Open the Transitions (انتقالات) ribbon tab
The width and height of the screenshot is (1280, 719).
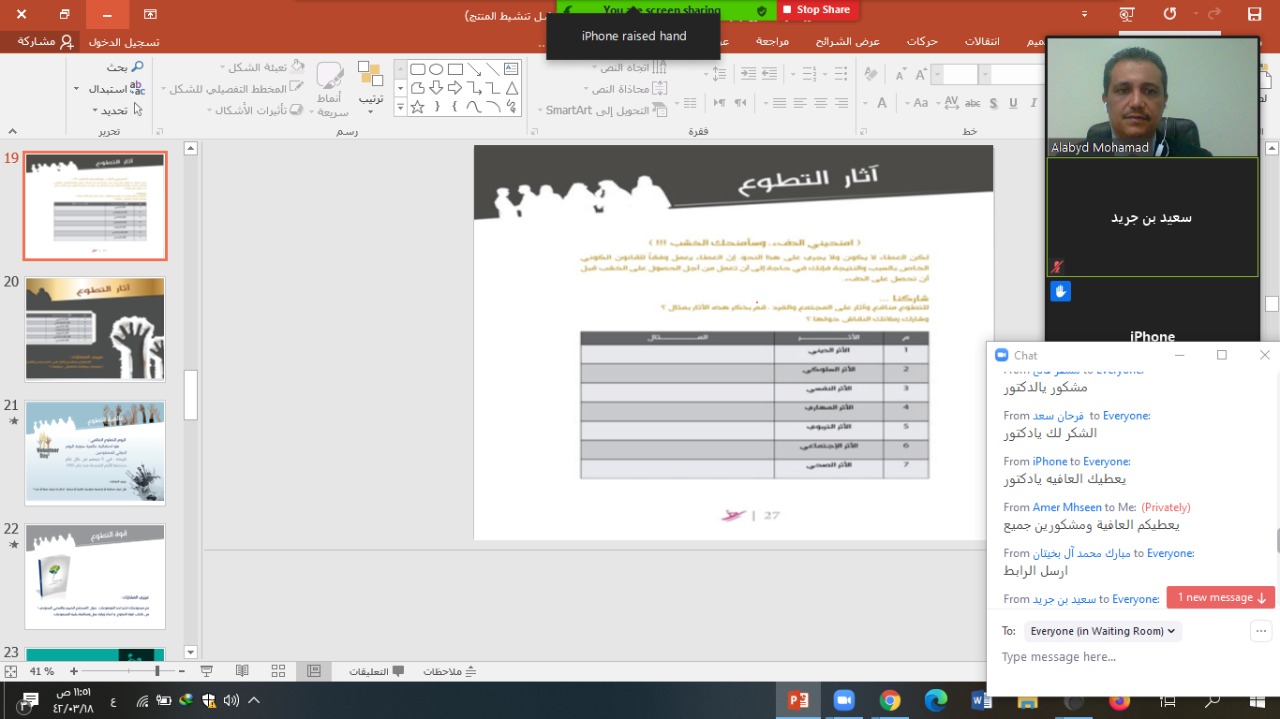(988, 41)
